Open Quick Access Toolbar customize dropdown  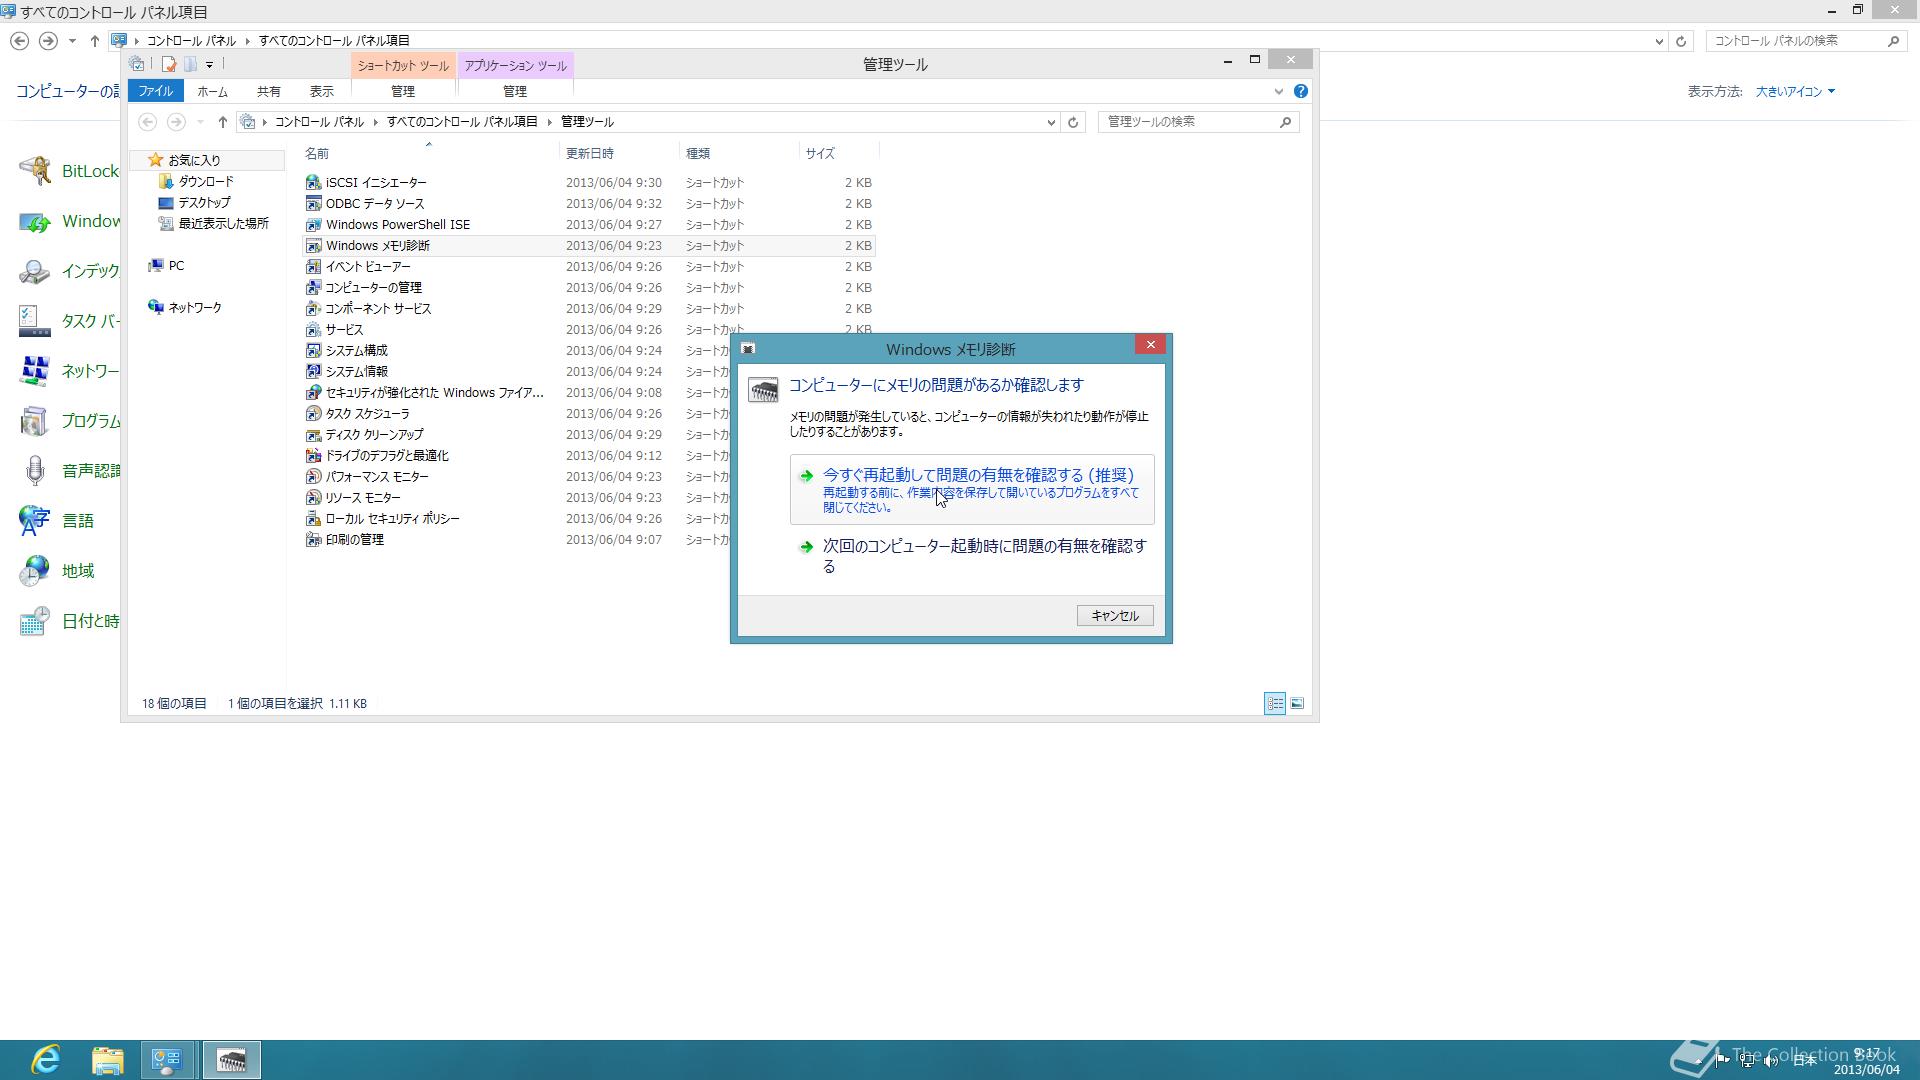click(209, 65)
